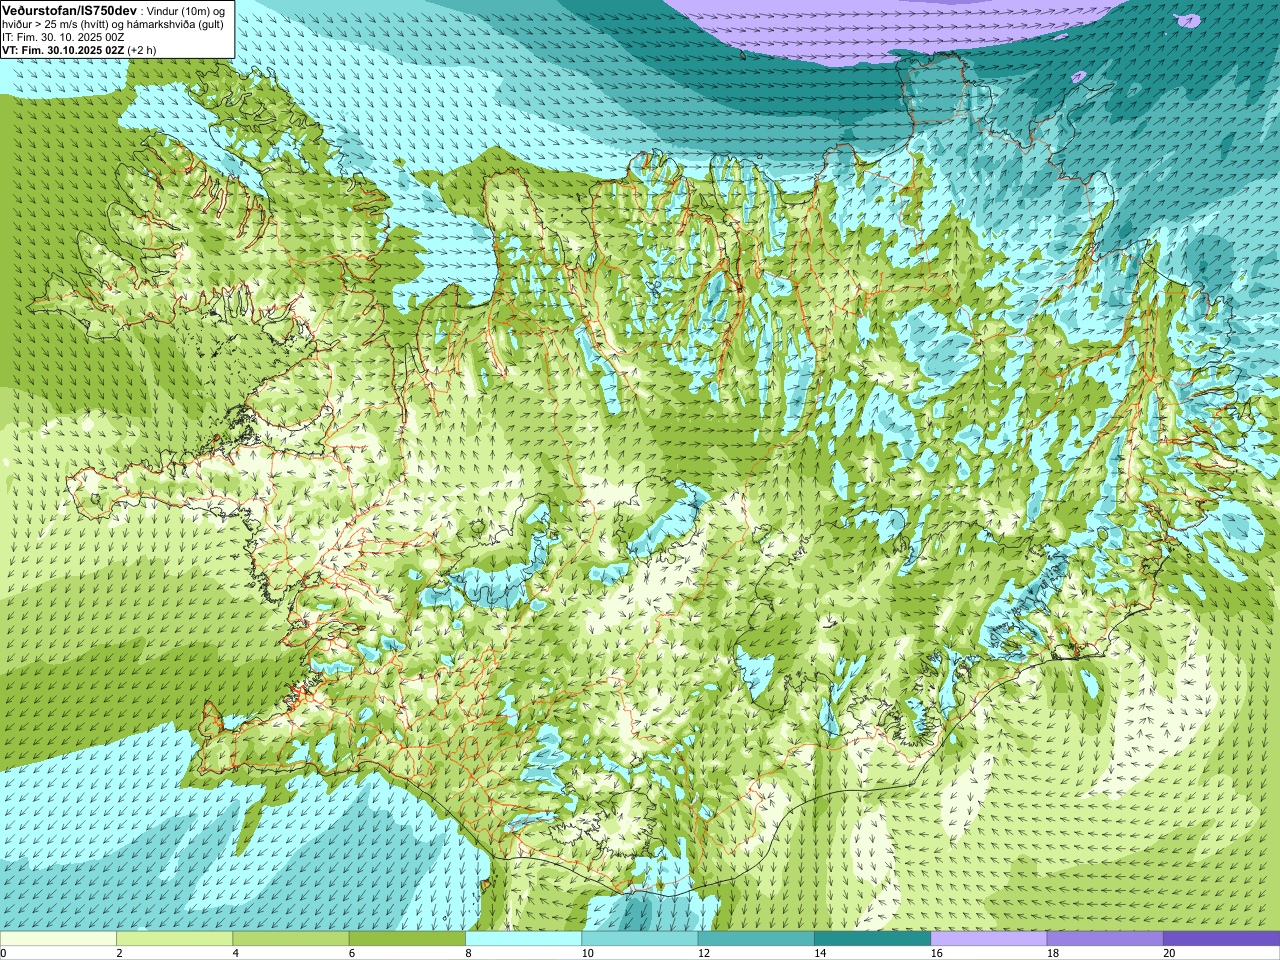Click the legend scale label "8"
Image resolution: width=1280 pixels, height=960 pixels.
click(468, 953)
